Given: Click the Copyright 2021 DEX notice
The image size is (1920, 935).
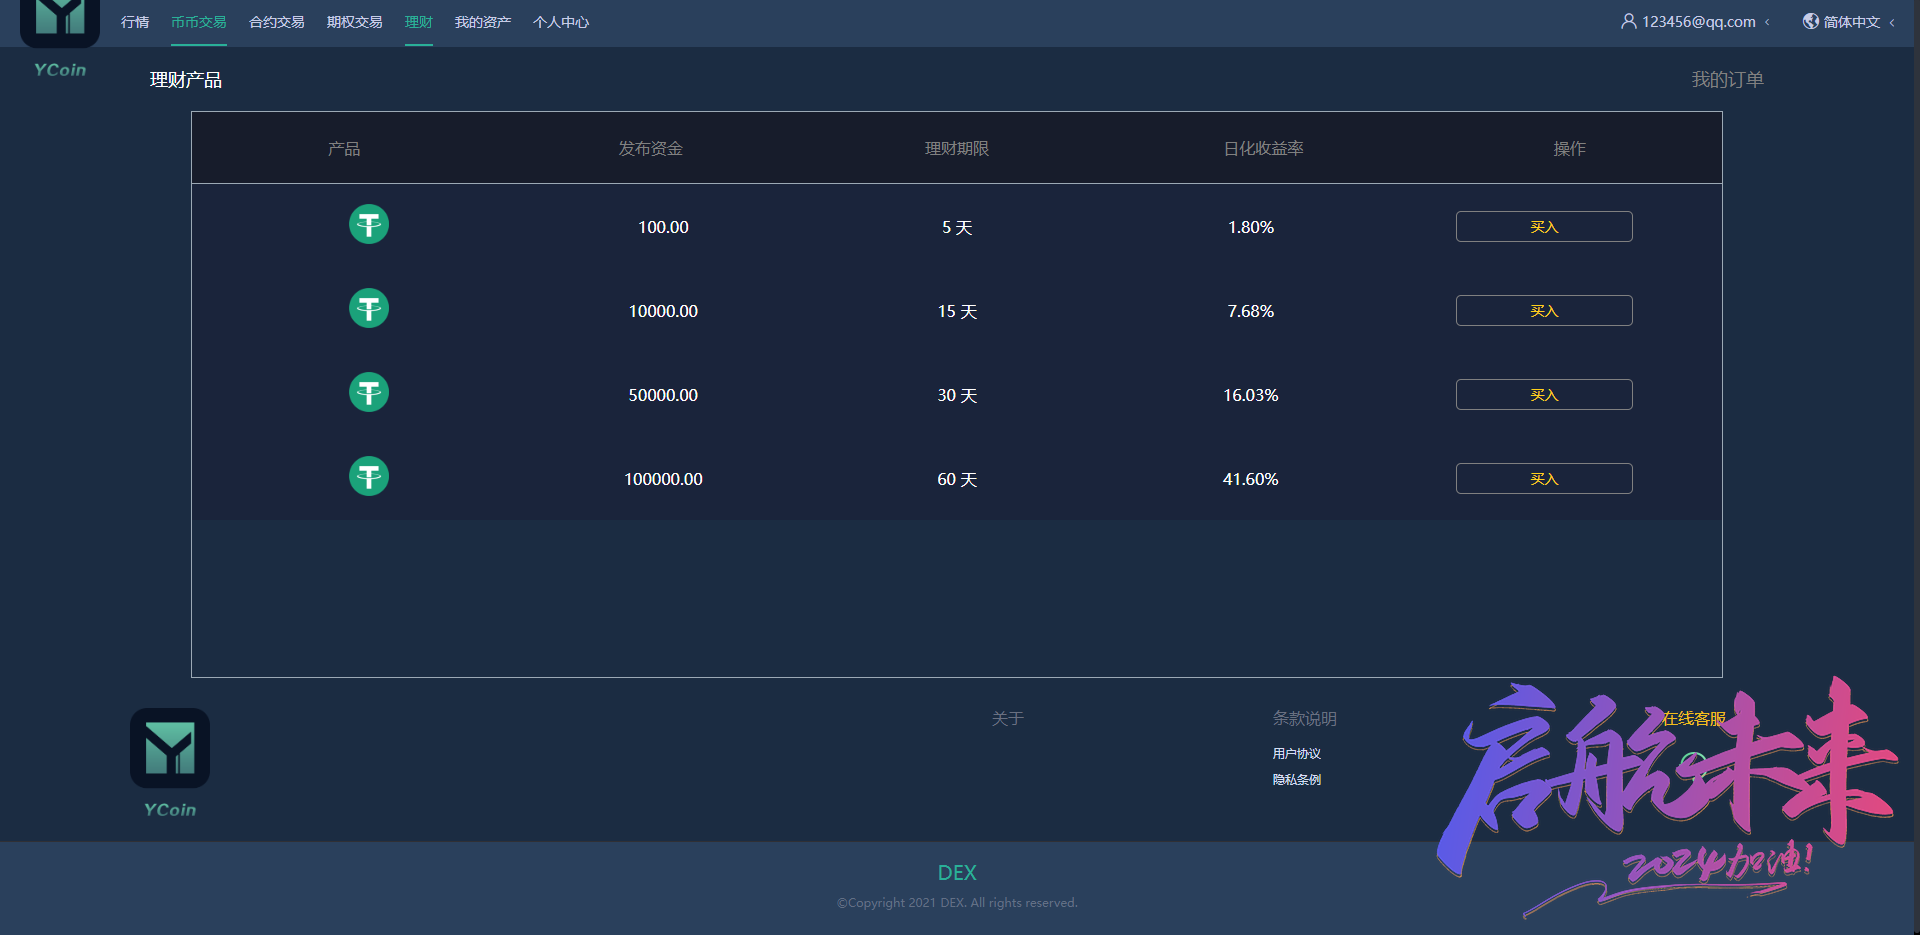Looking at the screenshot, I should [957, 903].
